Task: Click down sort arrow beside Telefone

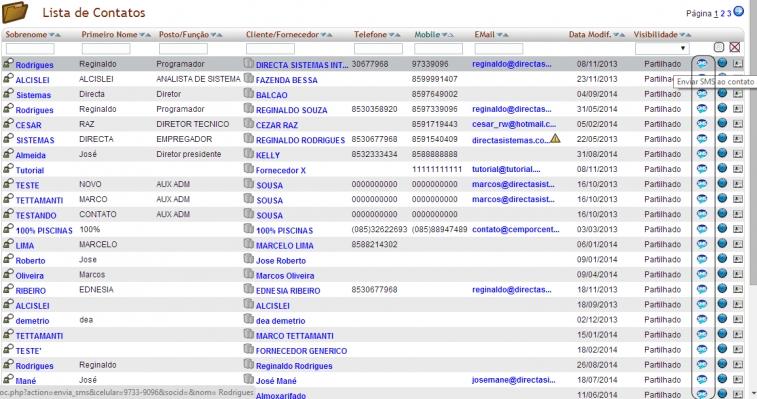Action: click(392, 35)
